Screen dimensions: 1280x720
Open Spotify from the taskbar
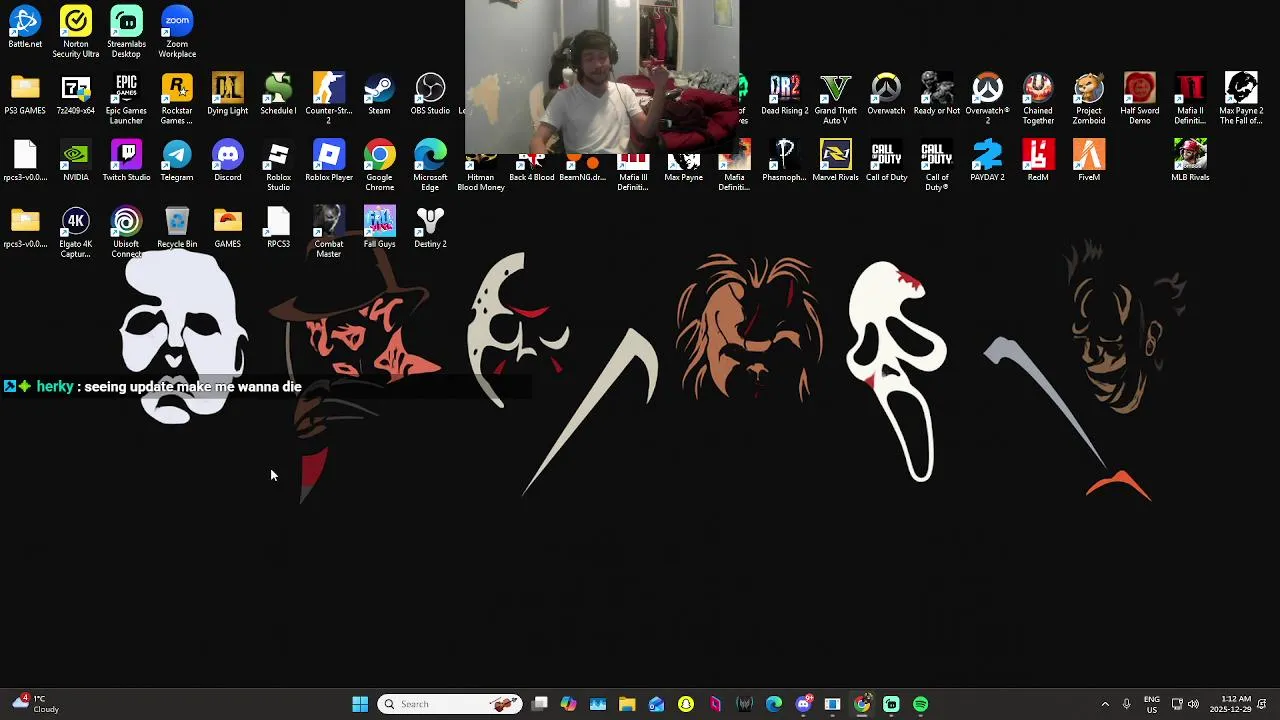pos(920,704)
